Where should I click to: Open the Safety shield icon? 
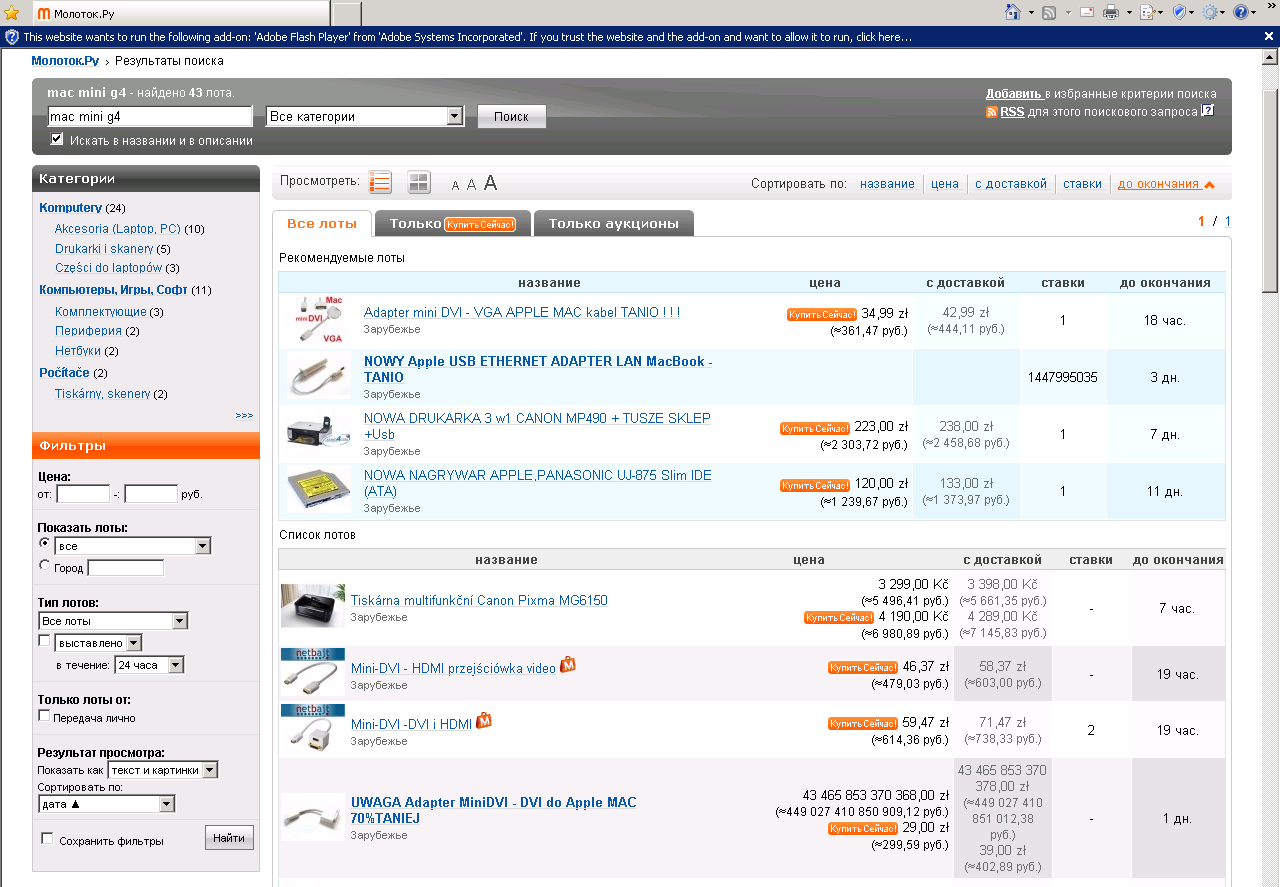pos(1178,12)
